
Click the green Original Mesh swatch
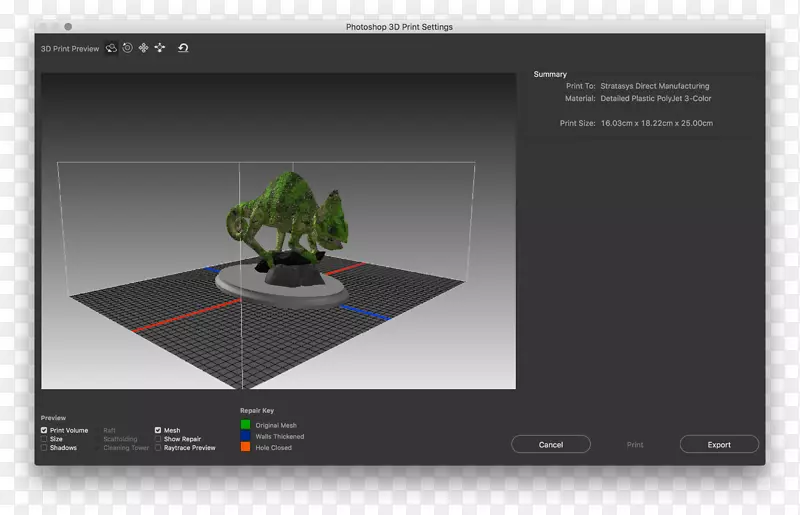[x=245, y=425]
